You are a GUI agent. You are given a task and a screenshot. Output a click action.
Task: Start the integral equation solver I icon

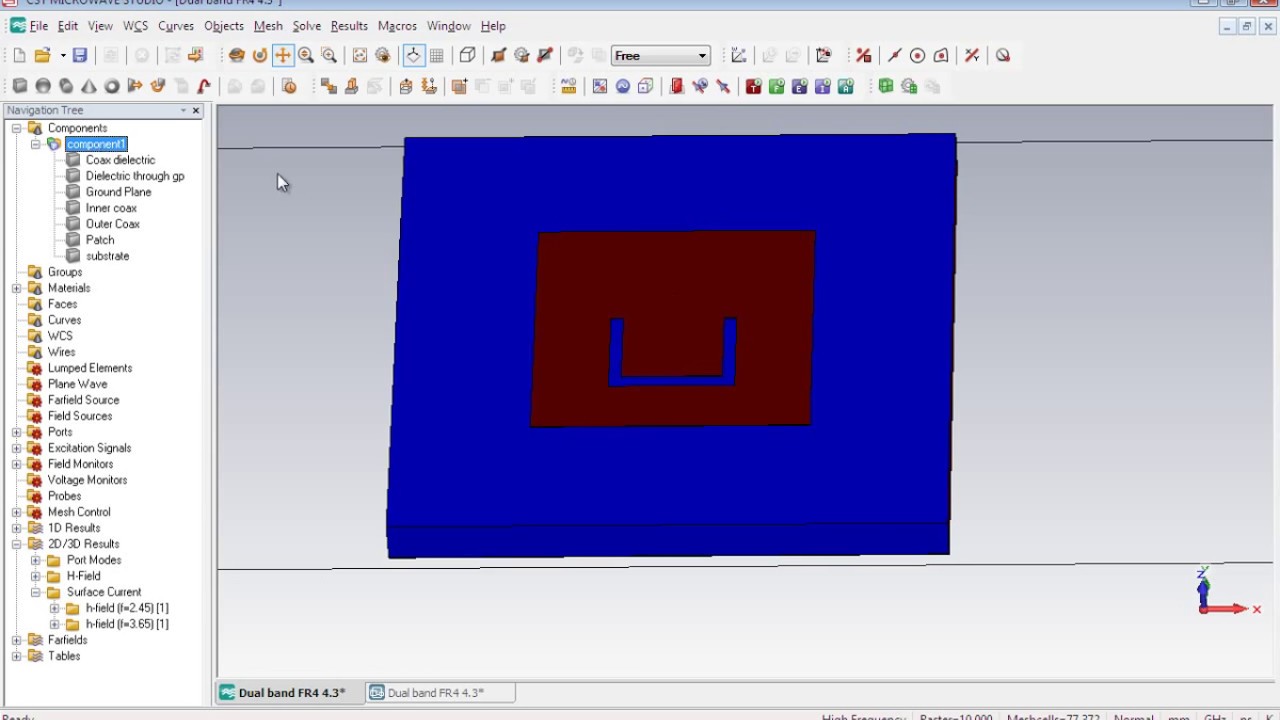(823, 87)
